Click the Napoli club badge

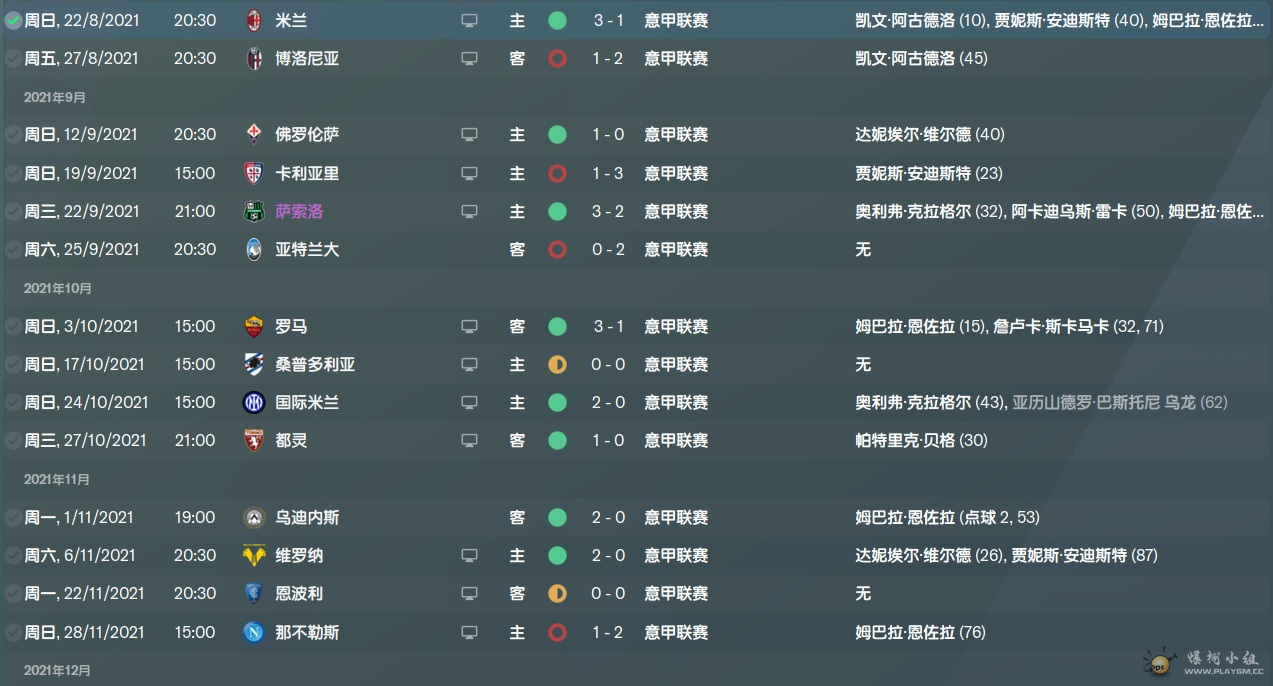pyautogui.click(x=253, y=632)
